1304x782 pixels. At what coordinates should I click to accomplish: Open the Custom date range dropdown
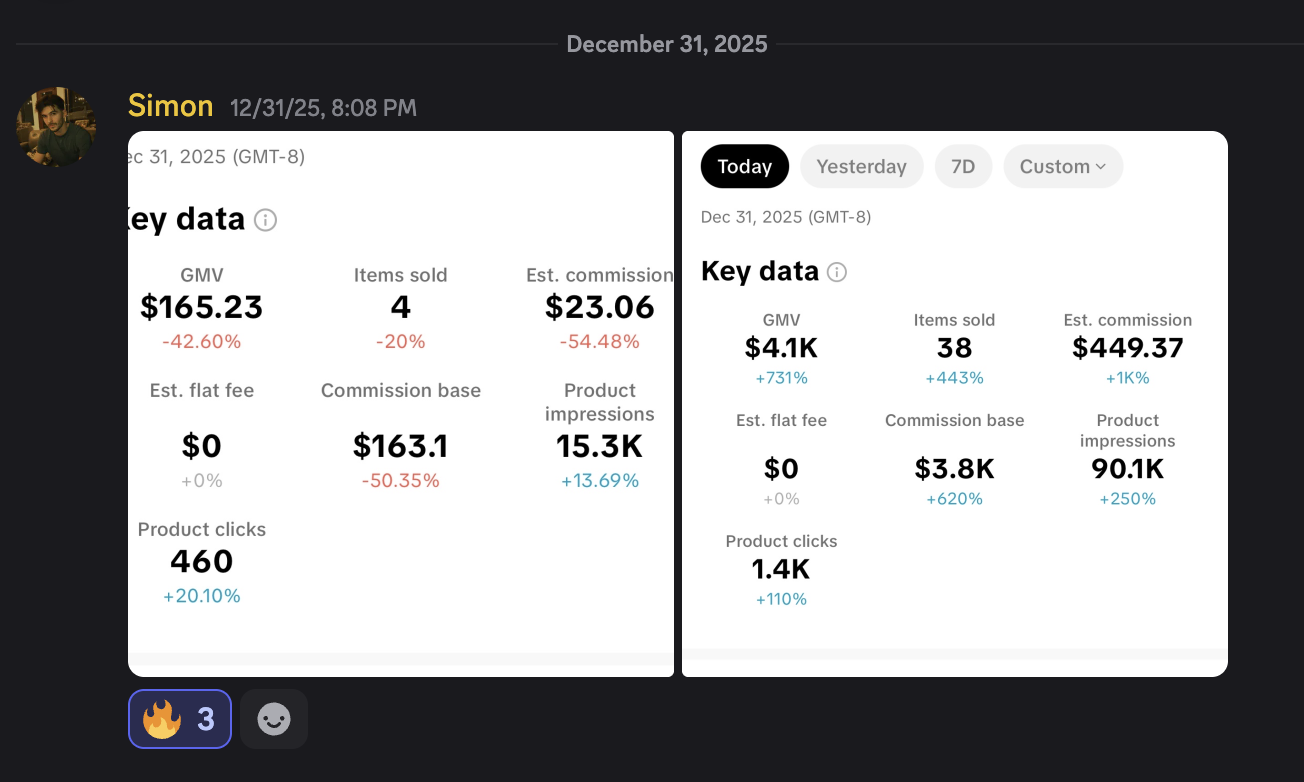[1063, 166]
